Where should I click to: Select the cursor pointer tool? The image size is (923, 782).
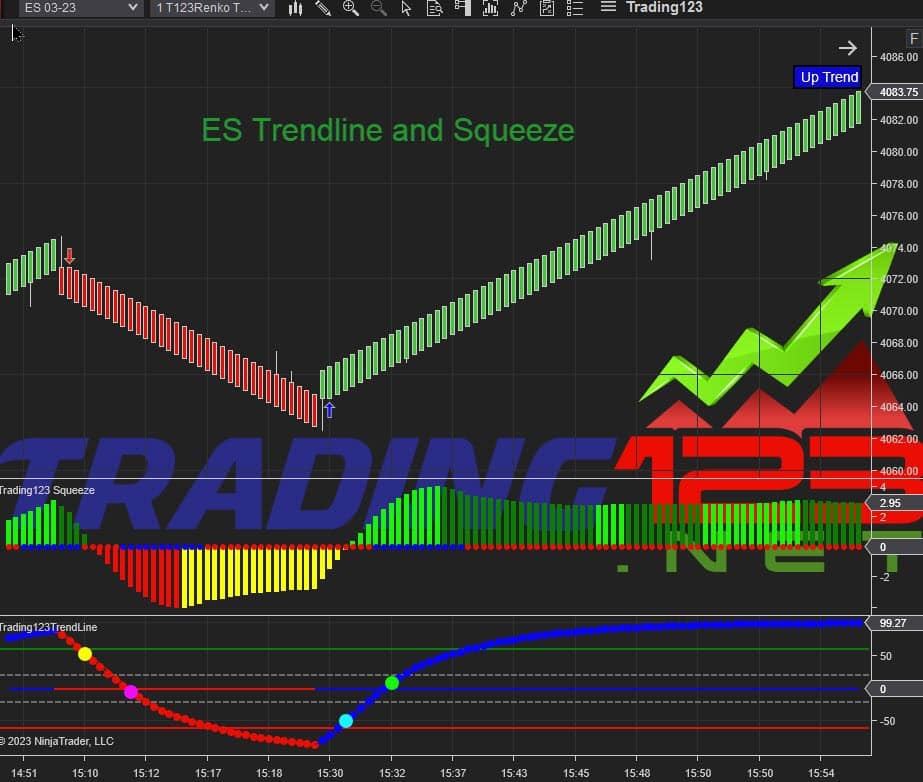pos(406,8)
